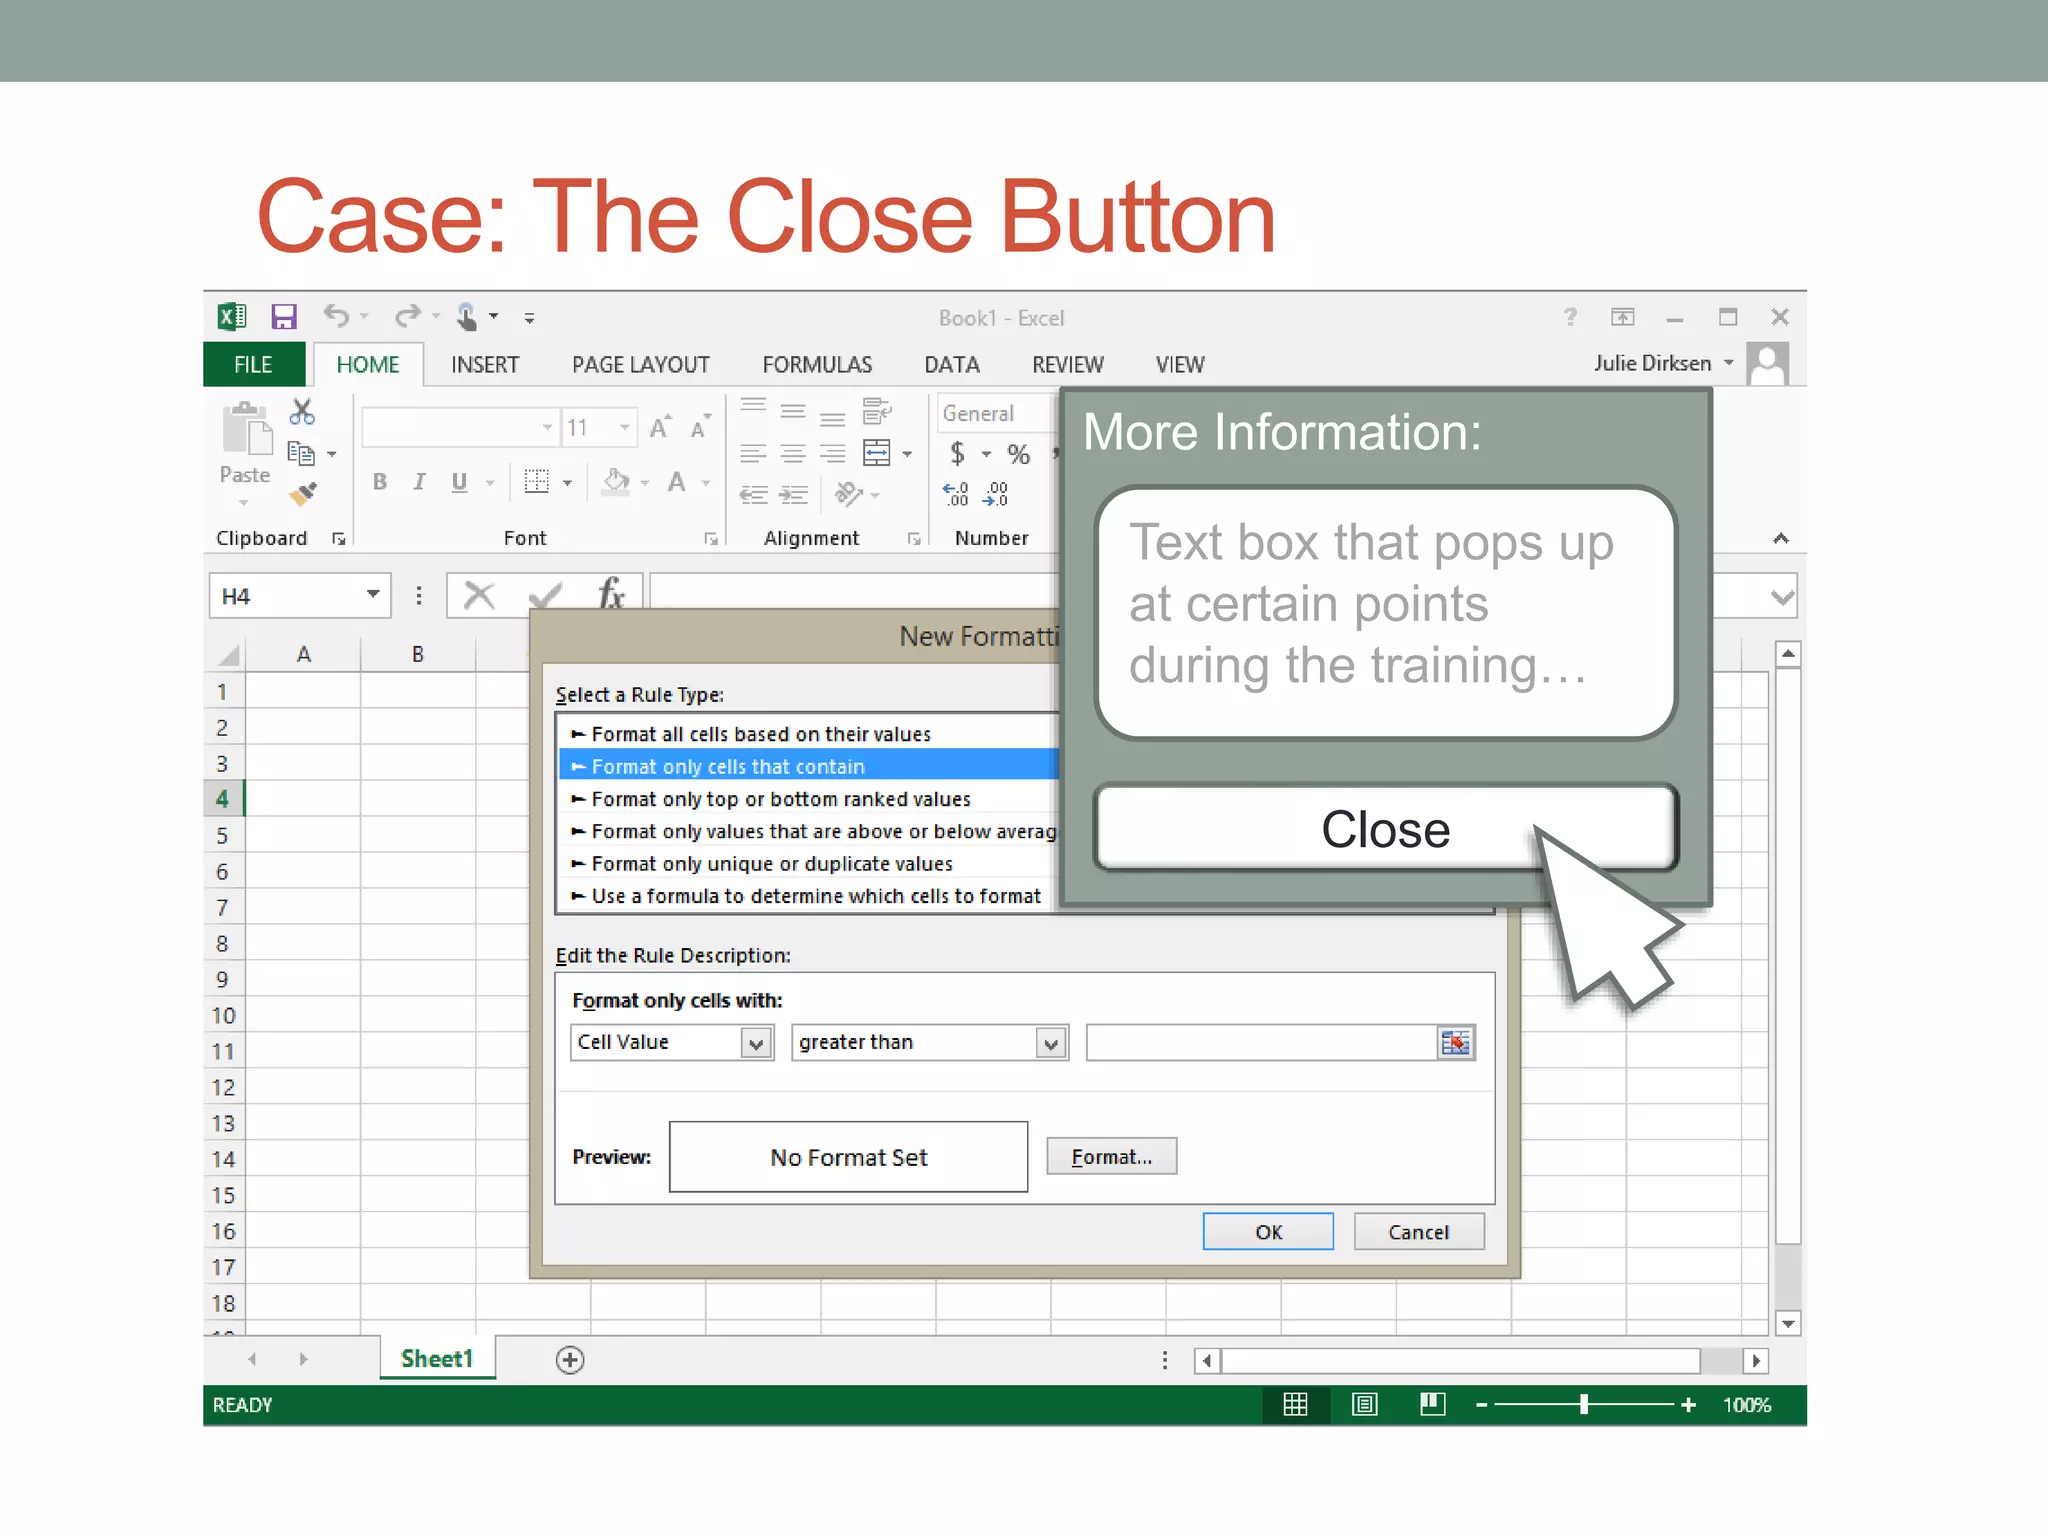Click the Save icon in quick access toolbar
The width and height of the screenshot is (2048, 1536).
point(284,317)
